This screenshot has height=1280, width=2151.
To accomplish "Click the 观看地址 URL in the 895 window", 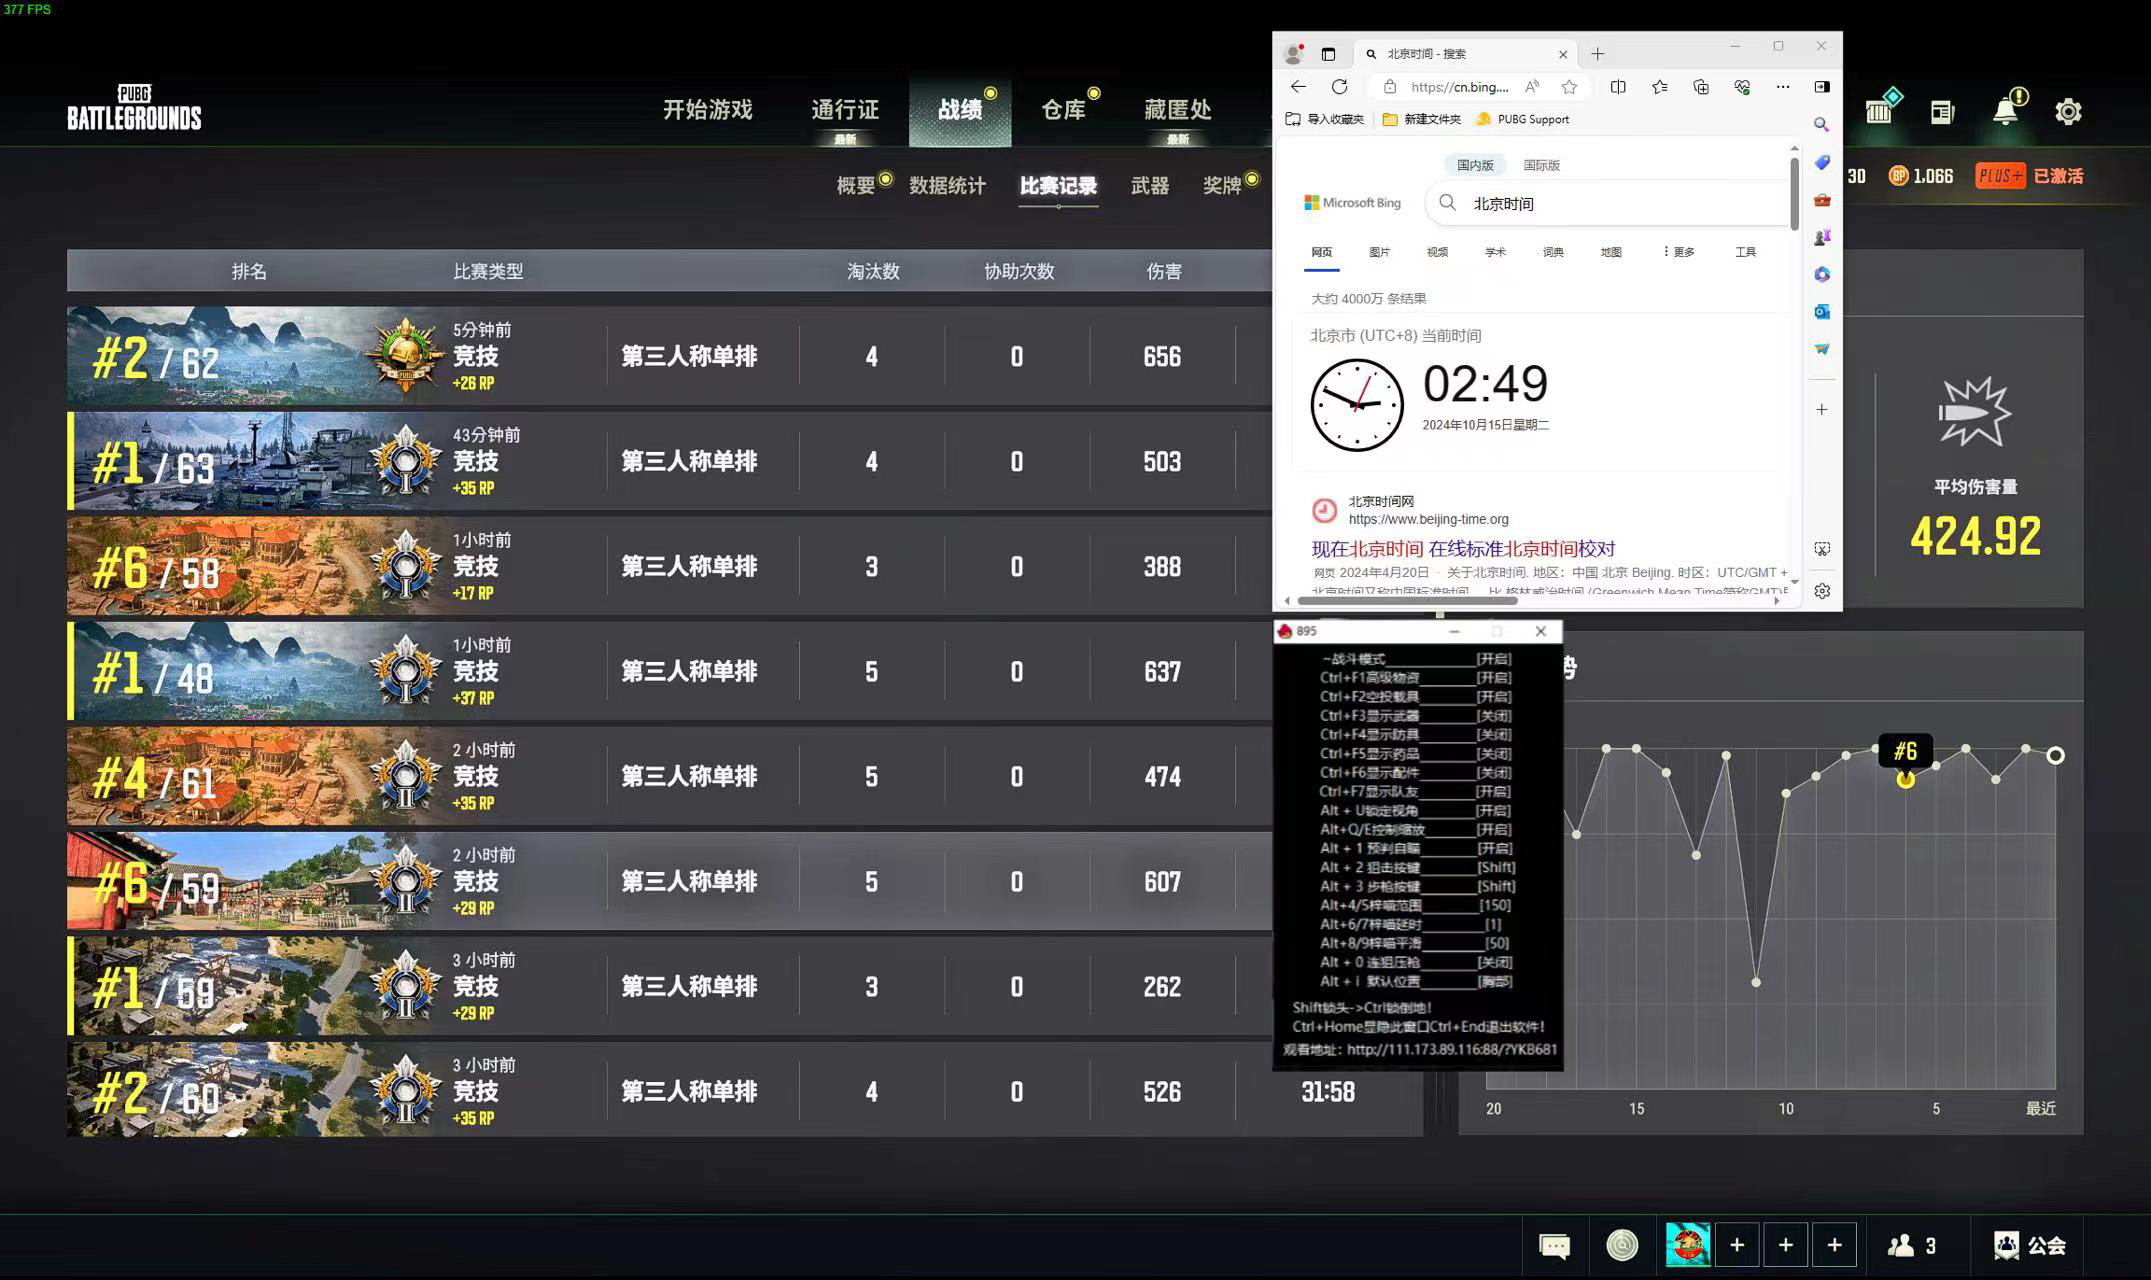I will pos(1452,1050).
